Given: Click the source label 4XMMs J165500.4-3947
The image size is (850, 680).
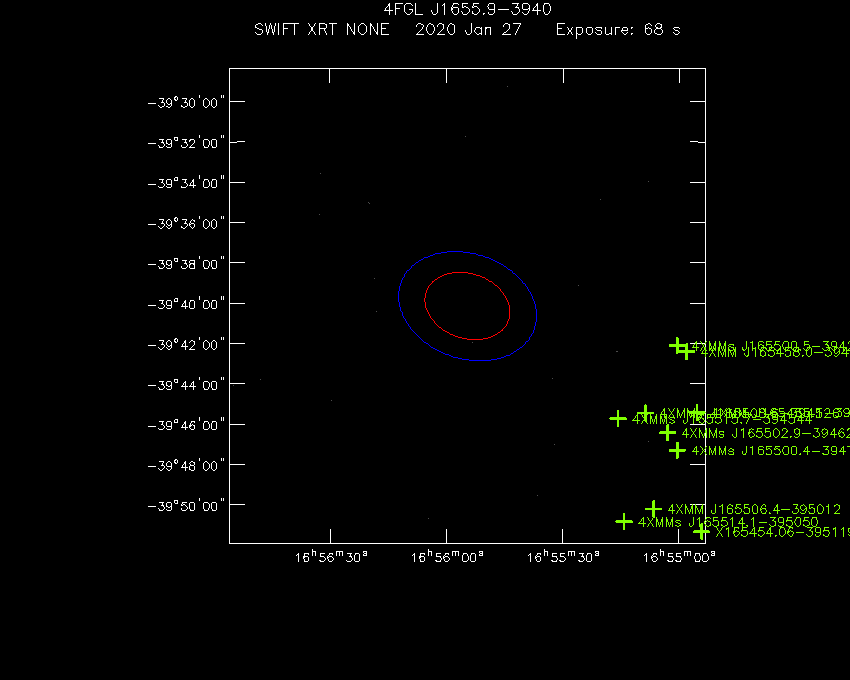Looking at the screenshot, I should pos(770,451).
